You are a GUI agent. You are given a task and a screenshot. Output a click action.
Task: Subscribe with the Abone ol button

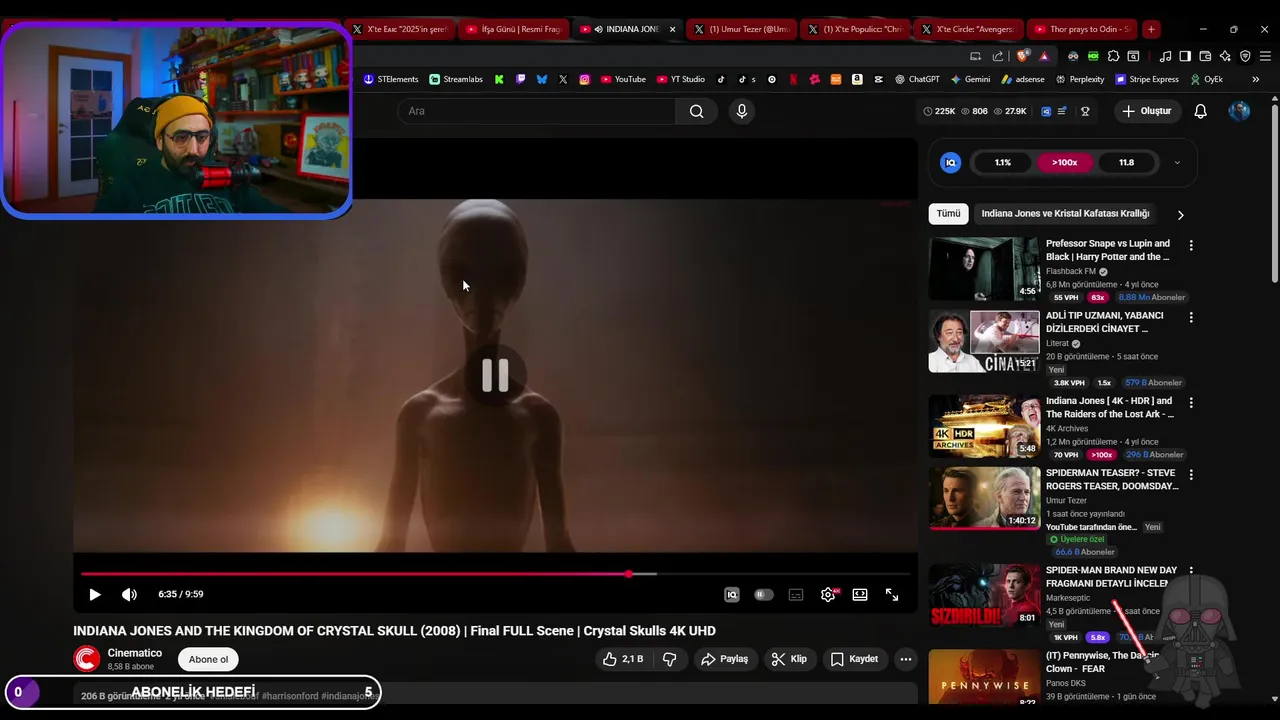pyautogui.click(x=208, y=659)
